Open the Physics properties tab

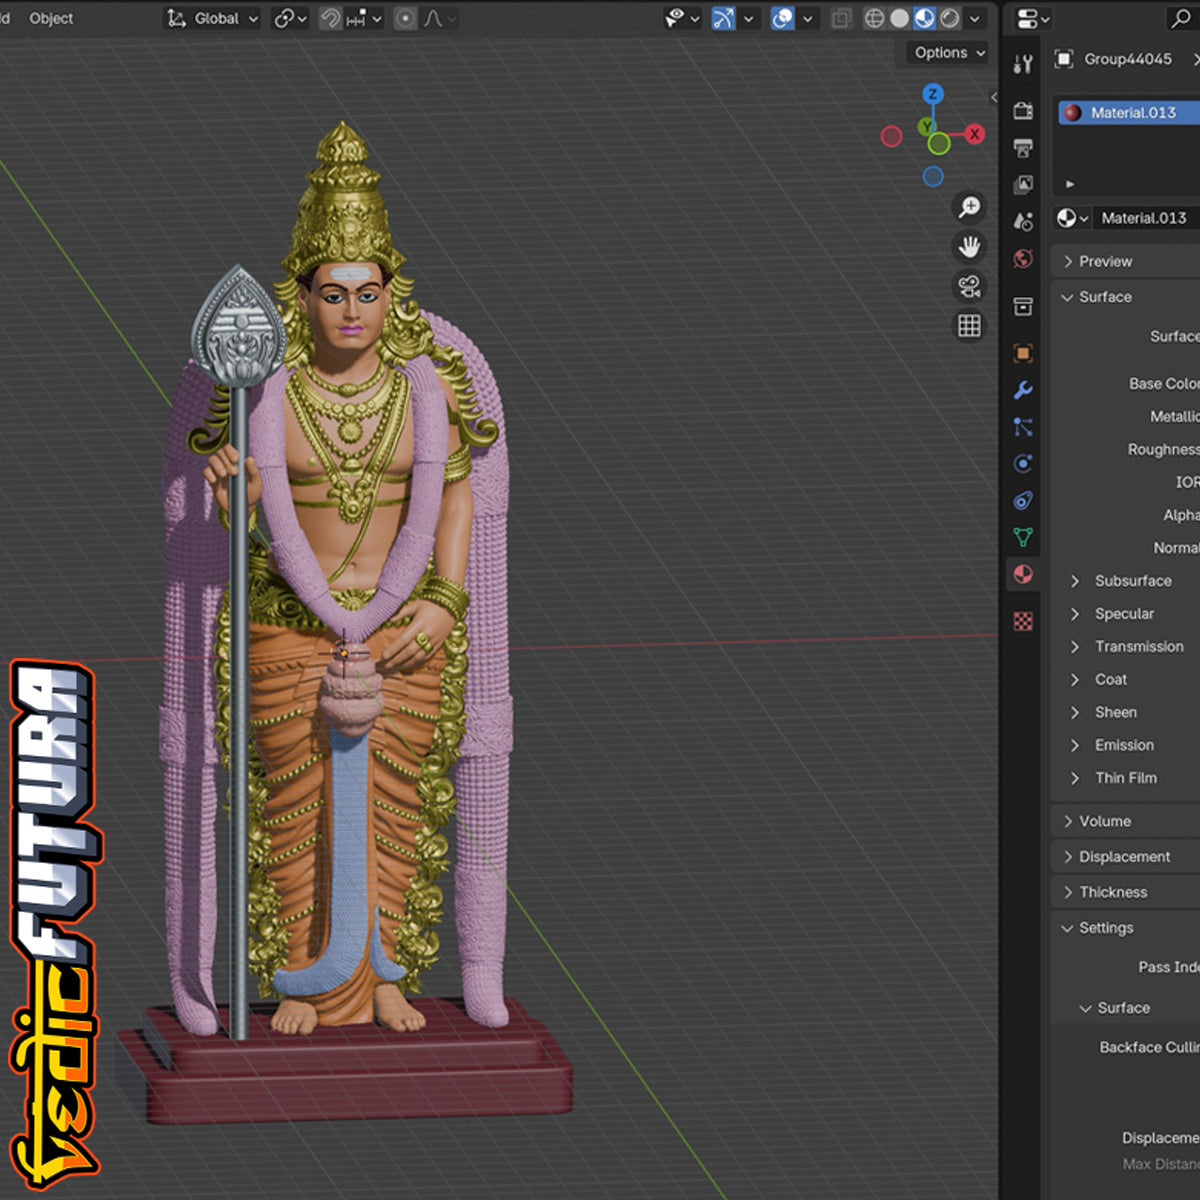(1022, 464)
